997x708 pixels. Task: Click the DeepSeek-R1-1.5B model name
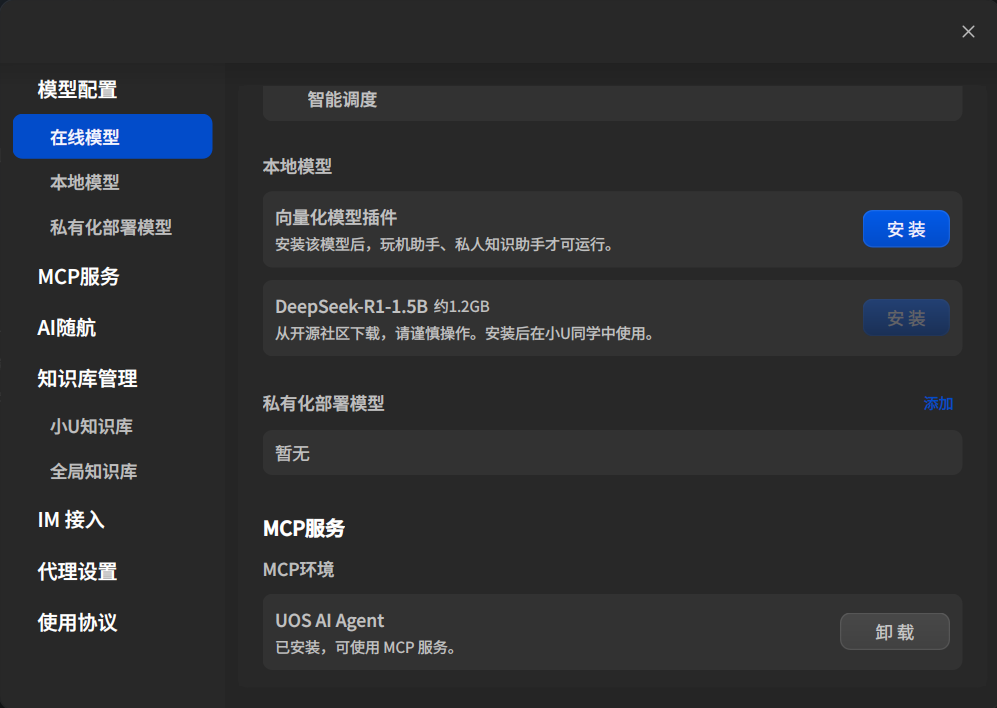pos(352,307)
